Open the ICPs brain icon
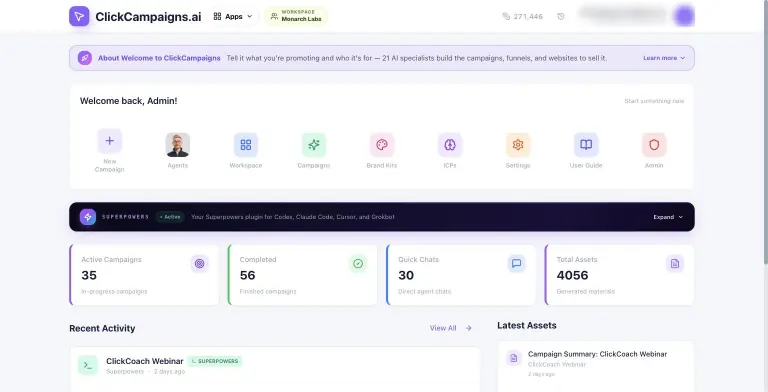The image size is (768, 392). [x=450, y=145]
